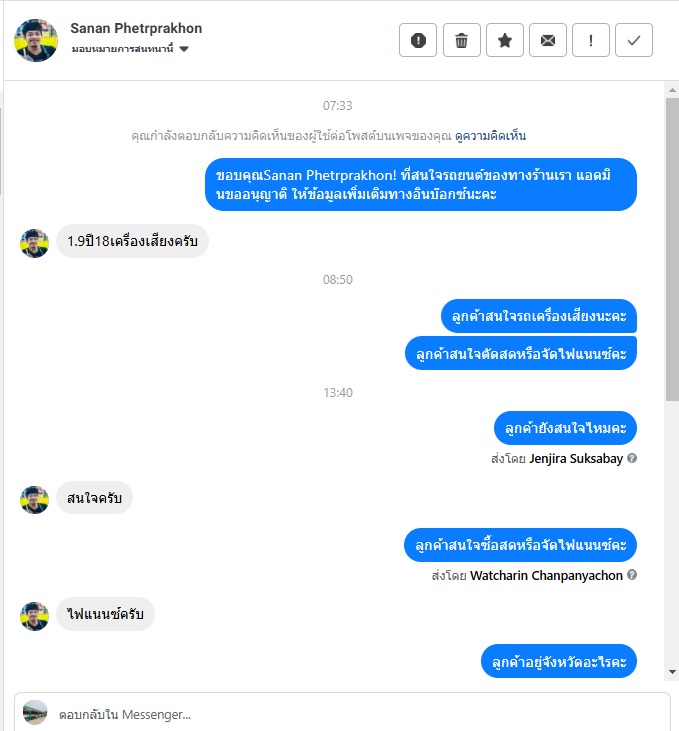Expand the assign conversation dropdown arrow
This screenshot has height=731, width=679.
point(184,49)
